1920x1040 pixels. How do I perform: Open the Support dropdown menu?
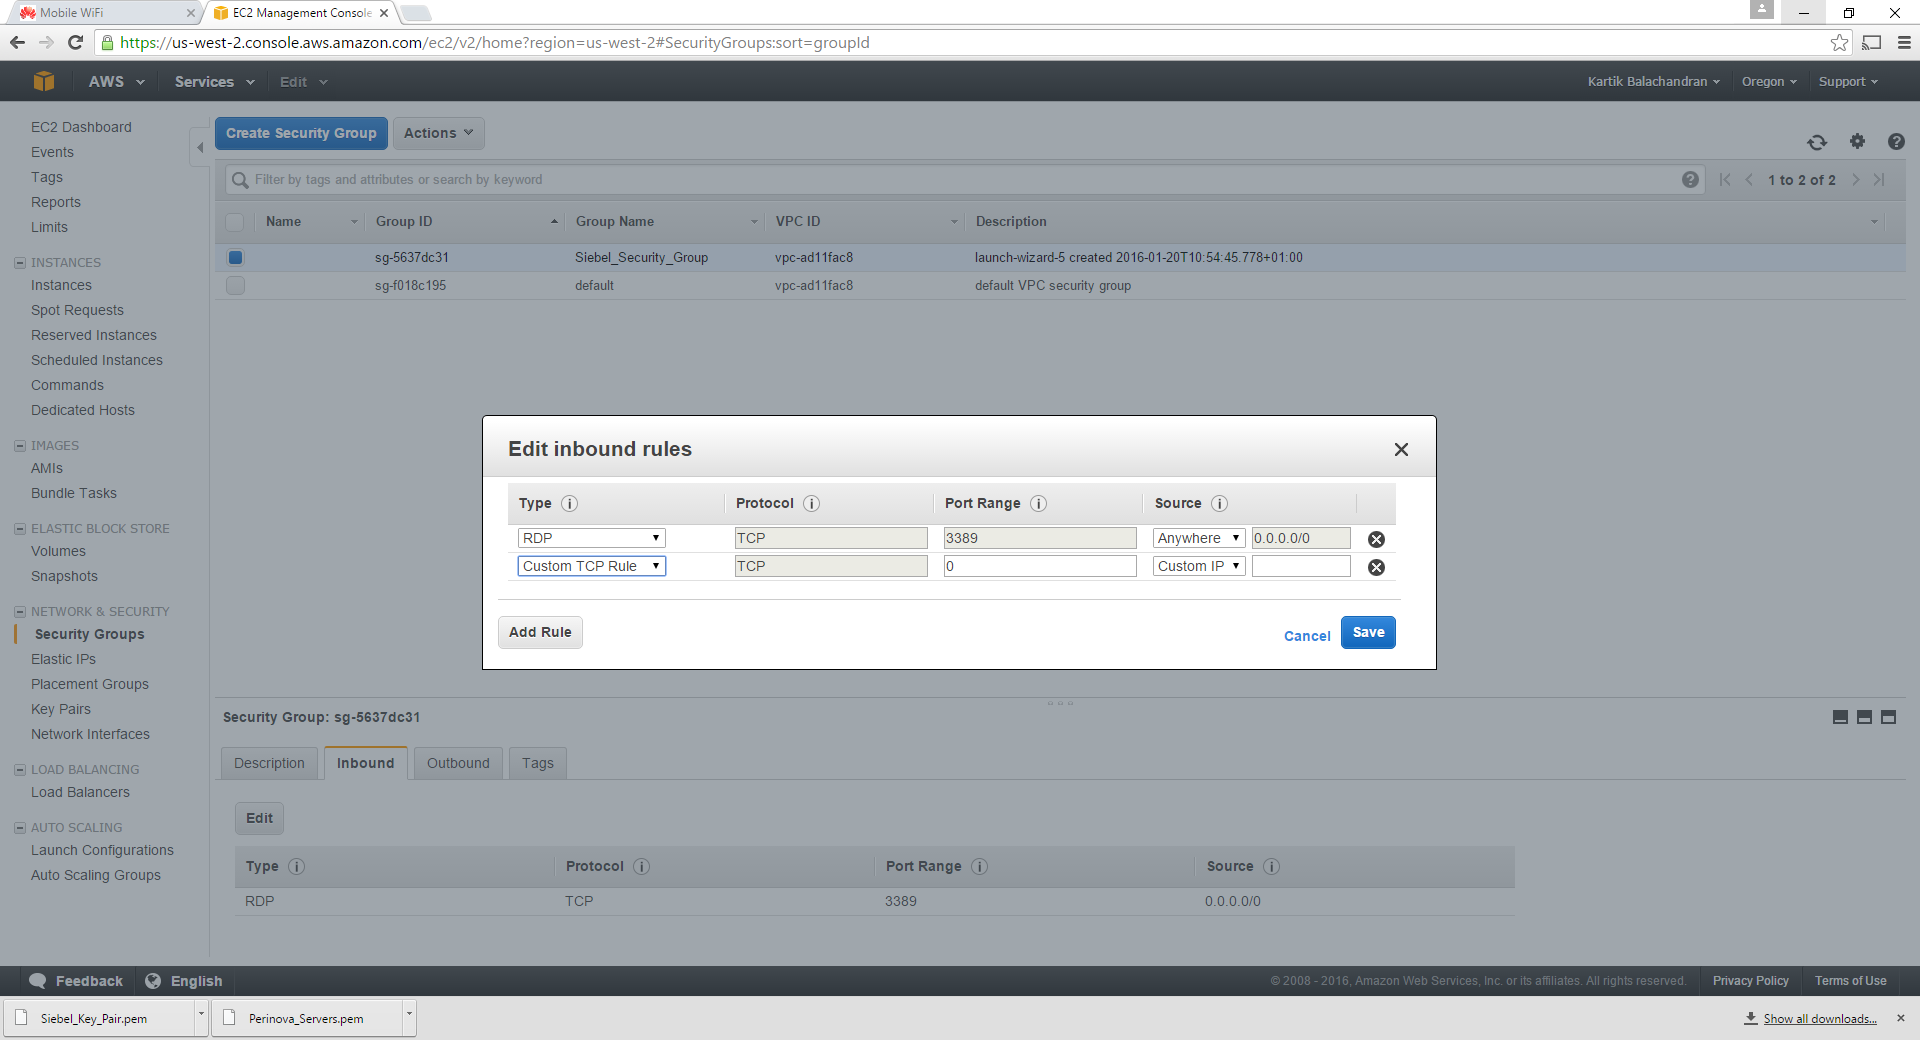point(1848,82)
